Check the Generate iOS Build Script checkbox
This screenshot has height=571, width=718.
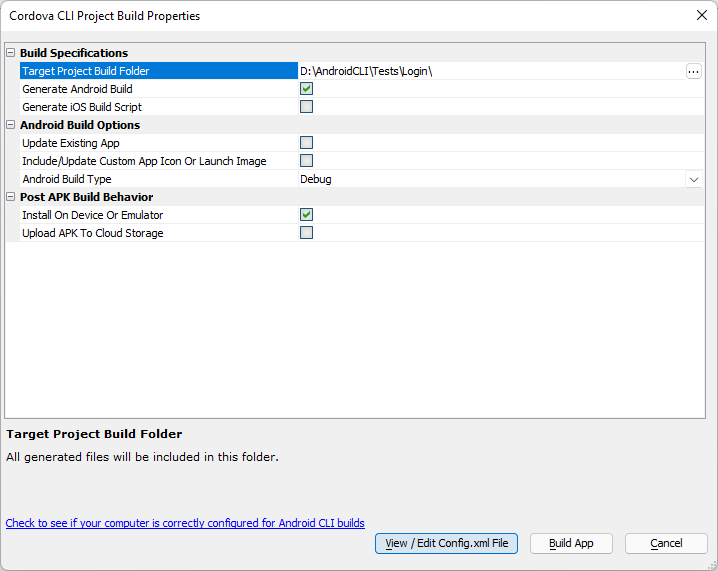click(x=306, y=107)
